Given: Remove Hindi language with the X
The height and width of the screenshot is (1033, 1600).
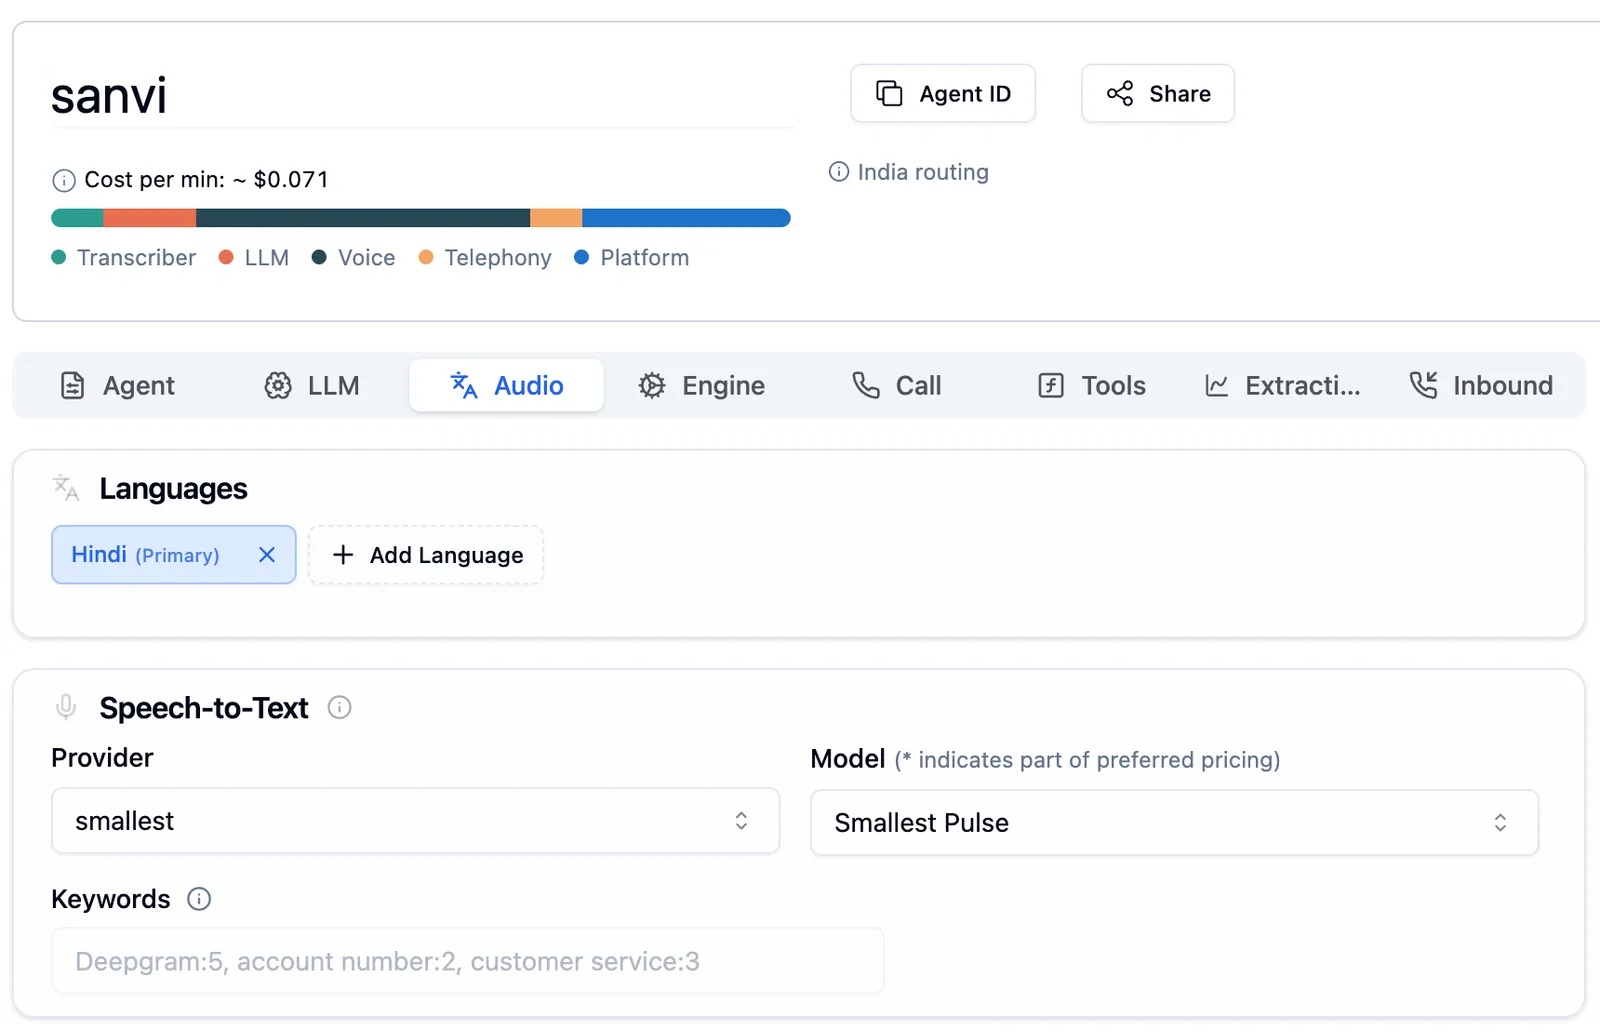Looking at the screenshot, I should pos(267,555).
